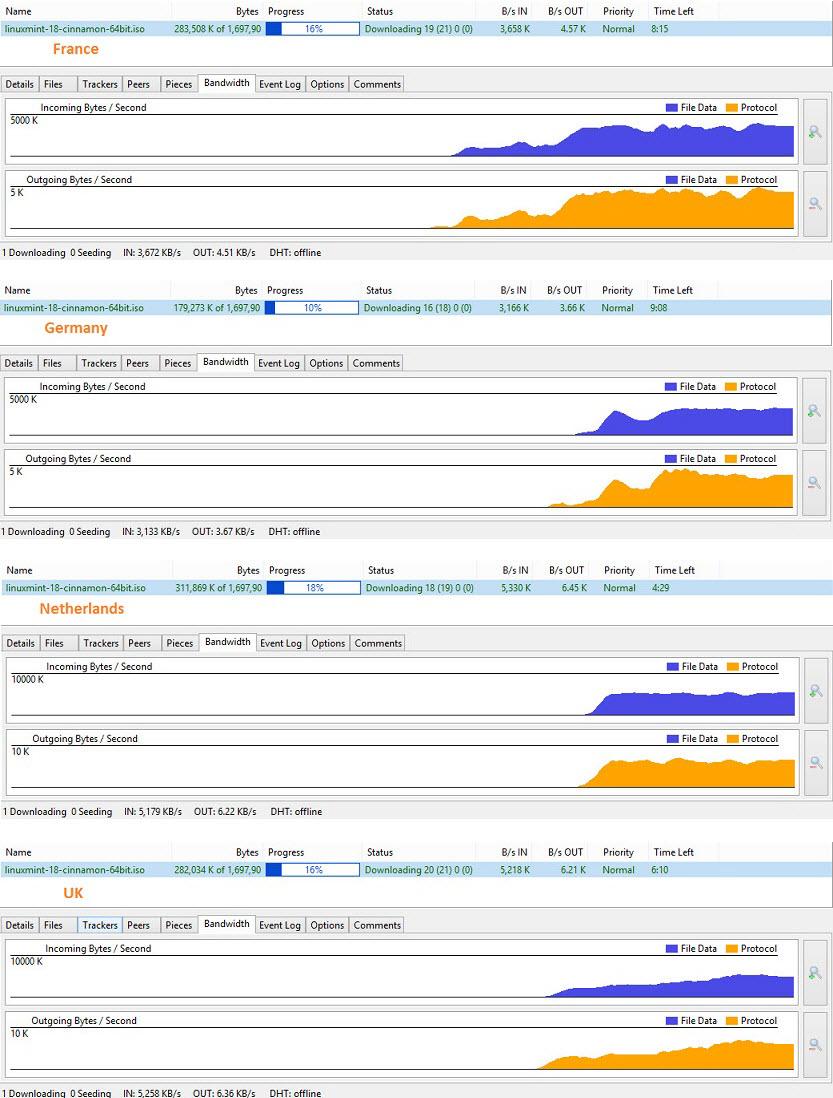Sort by B/s IN column in the Germany list
This screenshot has height=1098, width=833.
point(503,291)
